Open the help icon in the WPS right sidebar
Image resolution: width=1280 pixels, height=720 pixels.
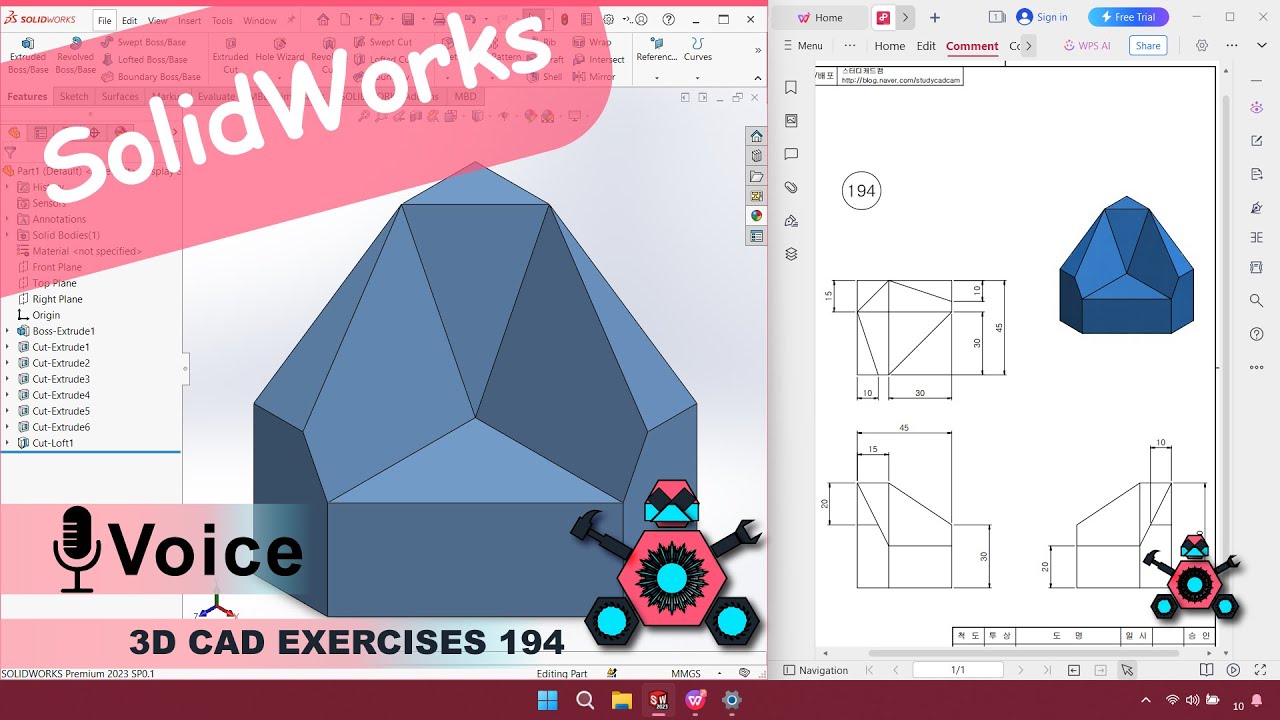point(1257,334)
